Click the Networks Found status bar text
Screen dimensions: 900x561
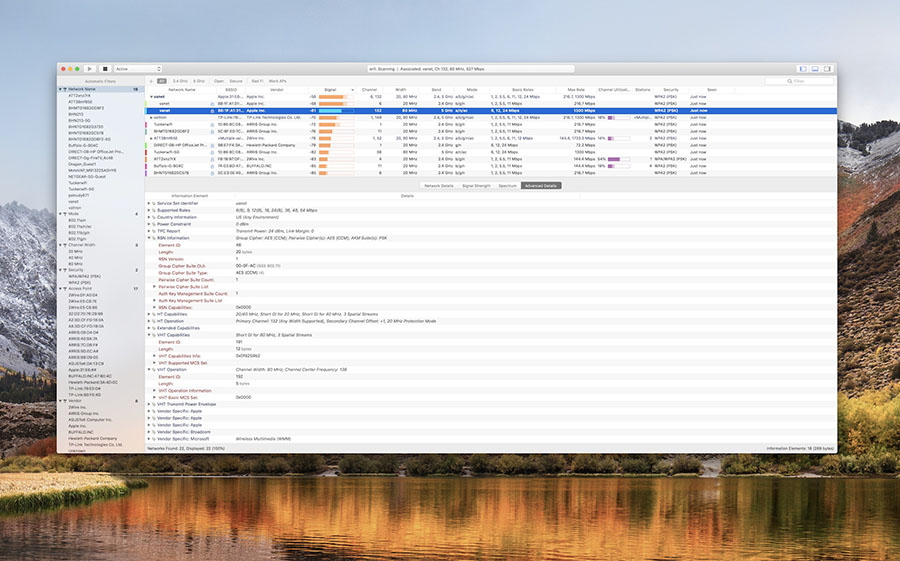pos(186,448)
